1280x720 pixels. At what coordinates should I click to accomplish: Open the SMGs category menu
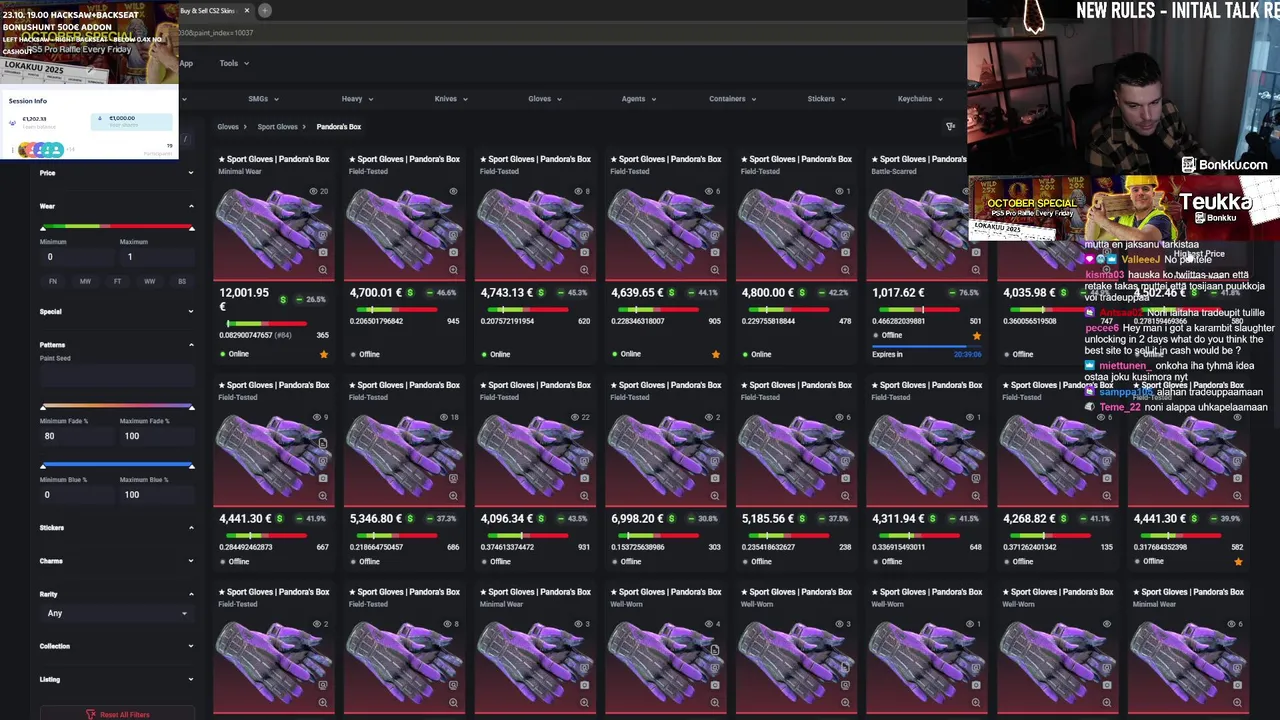coord(263,99)
